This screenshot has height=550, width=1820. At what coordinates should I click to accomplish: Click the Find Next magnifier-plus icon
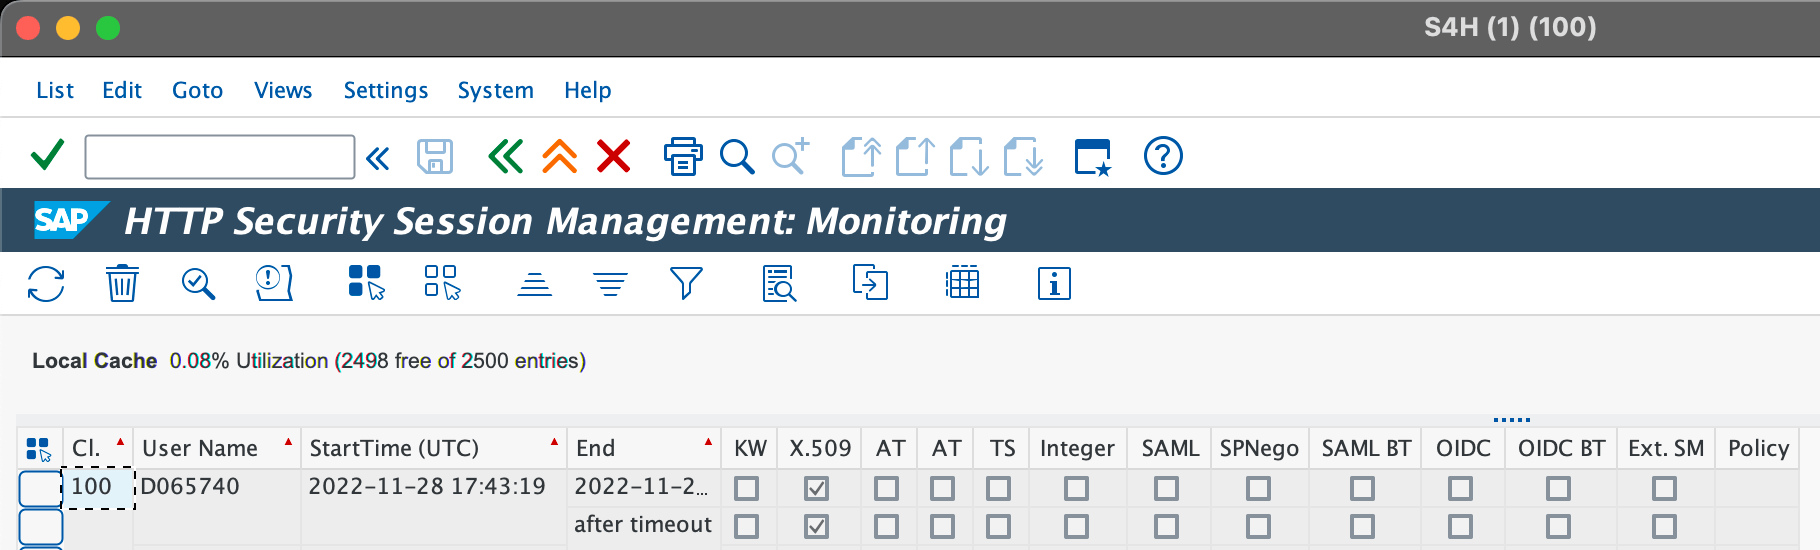pyautogui.click(x=790, y=157)
